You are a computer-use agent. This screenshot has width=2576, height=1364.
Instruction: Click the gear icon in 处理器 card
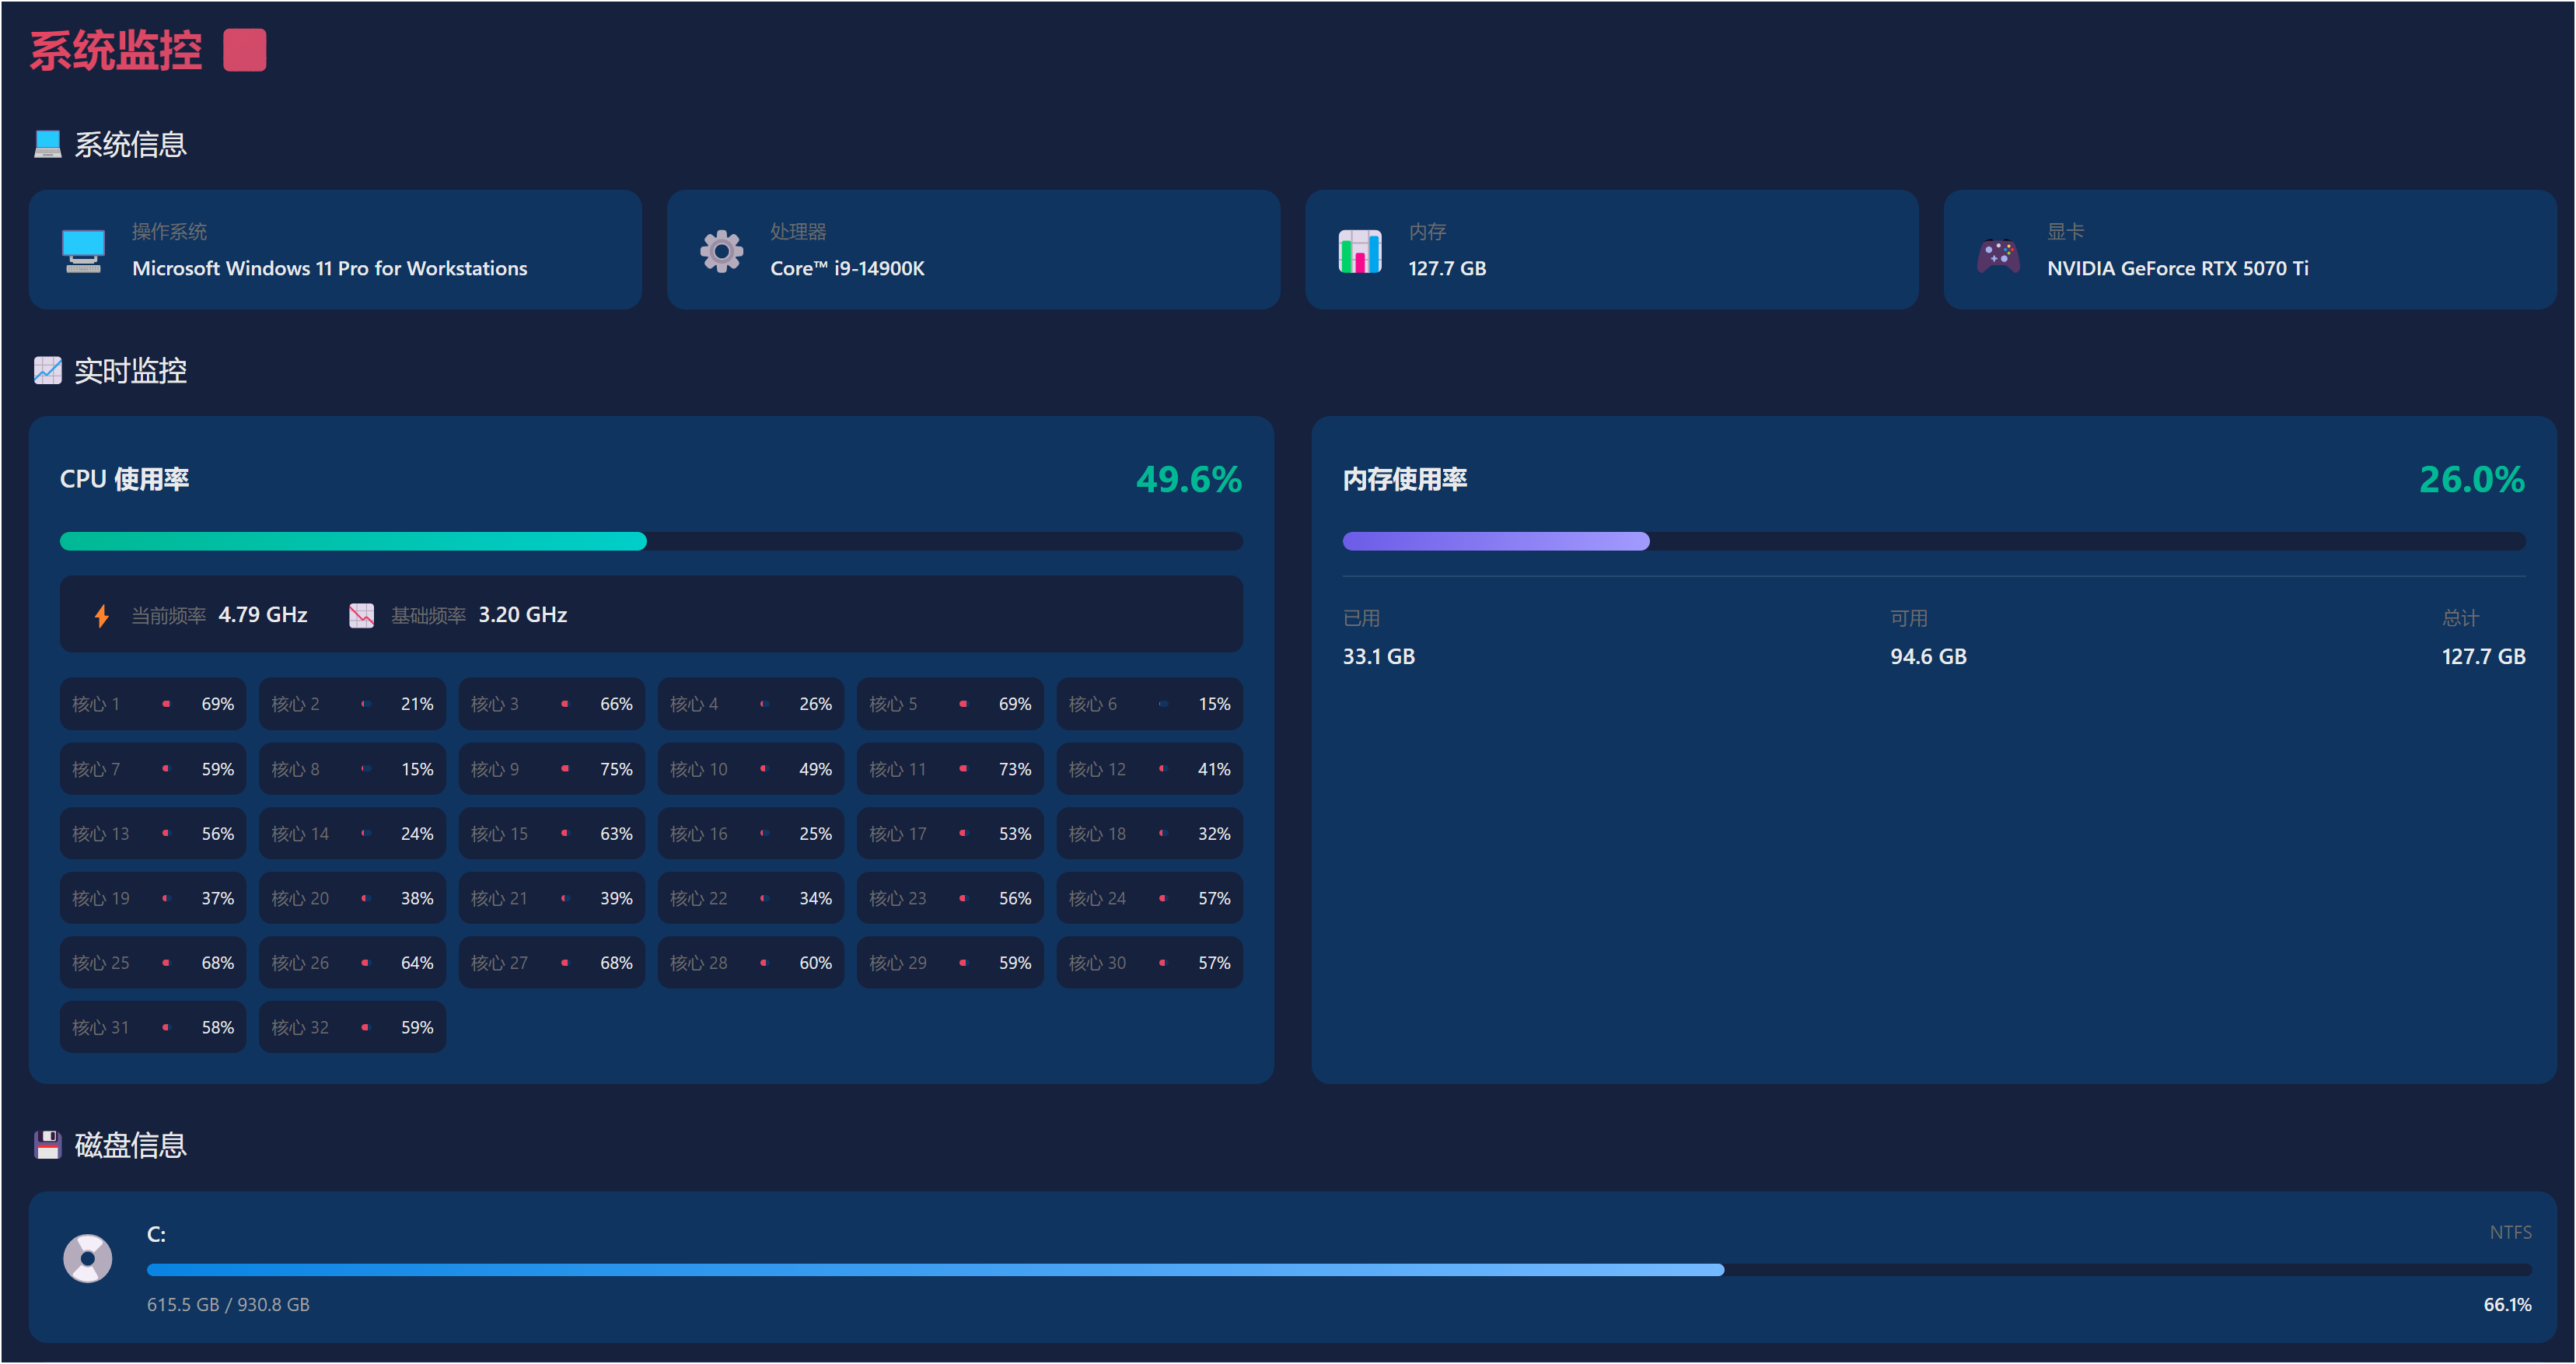pos(721,251)
